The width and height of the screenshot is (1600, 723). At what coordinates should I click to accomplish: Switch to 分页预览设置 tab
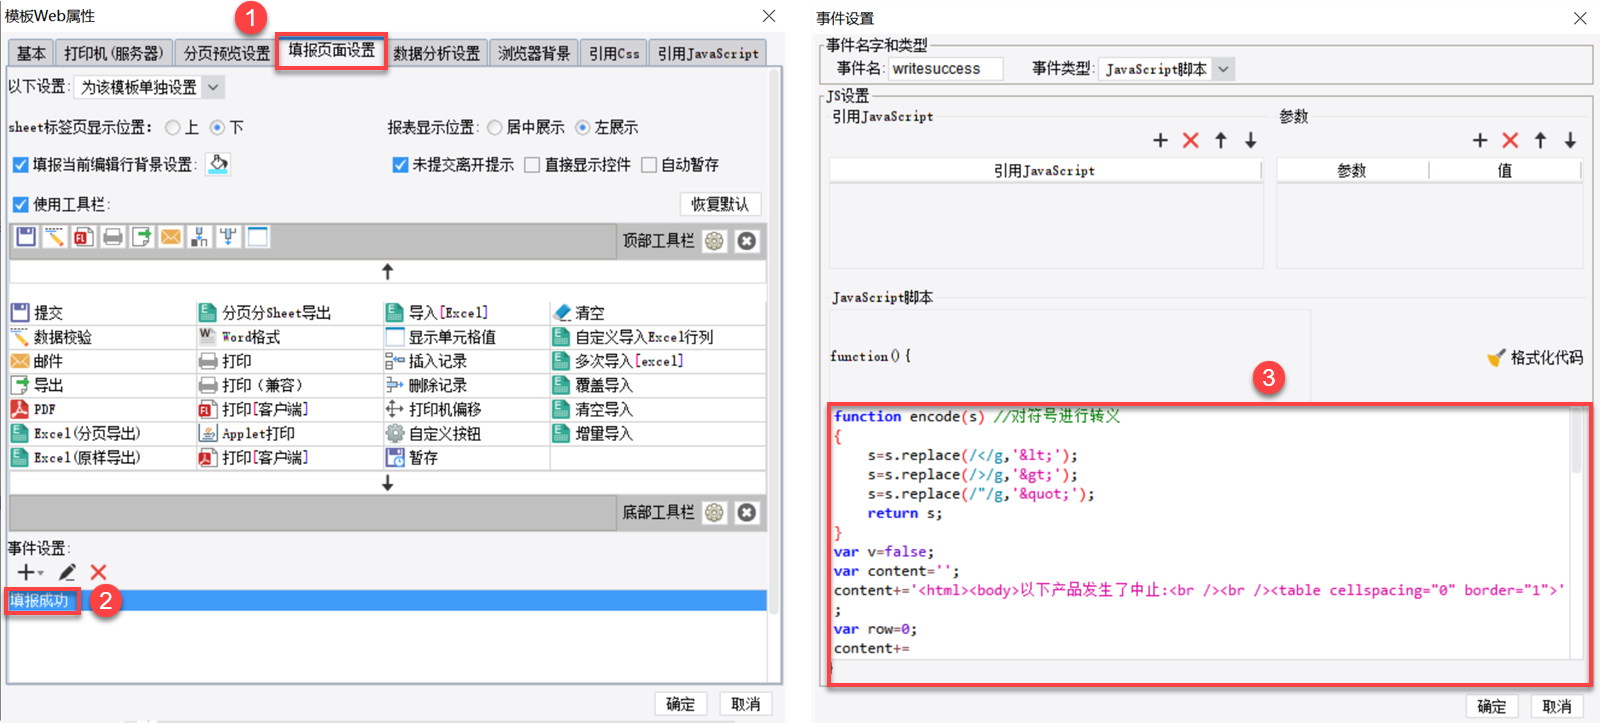click(226, 53)
